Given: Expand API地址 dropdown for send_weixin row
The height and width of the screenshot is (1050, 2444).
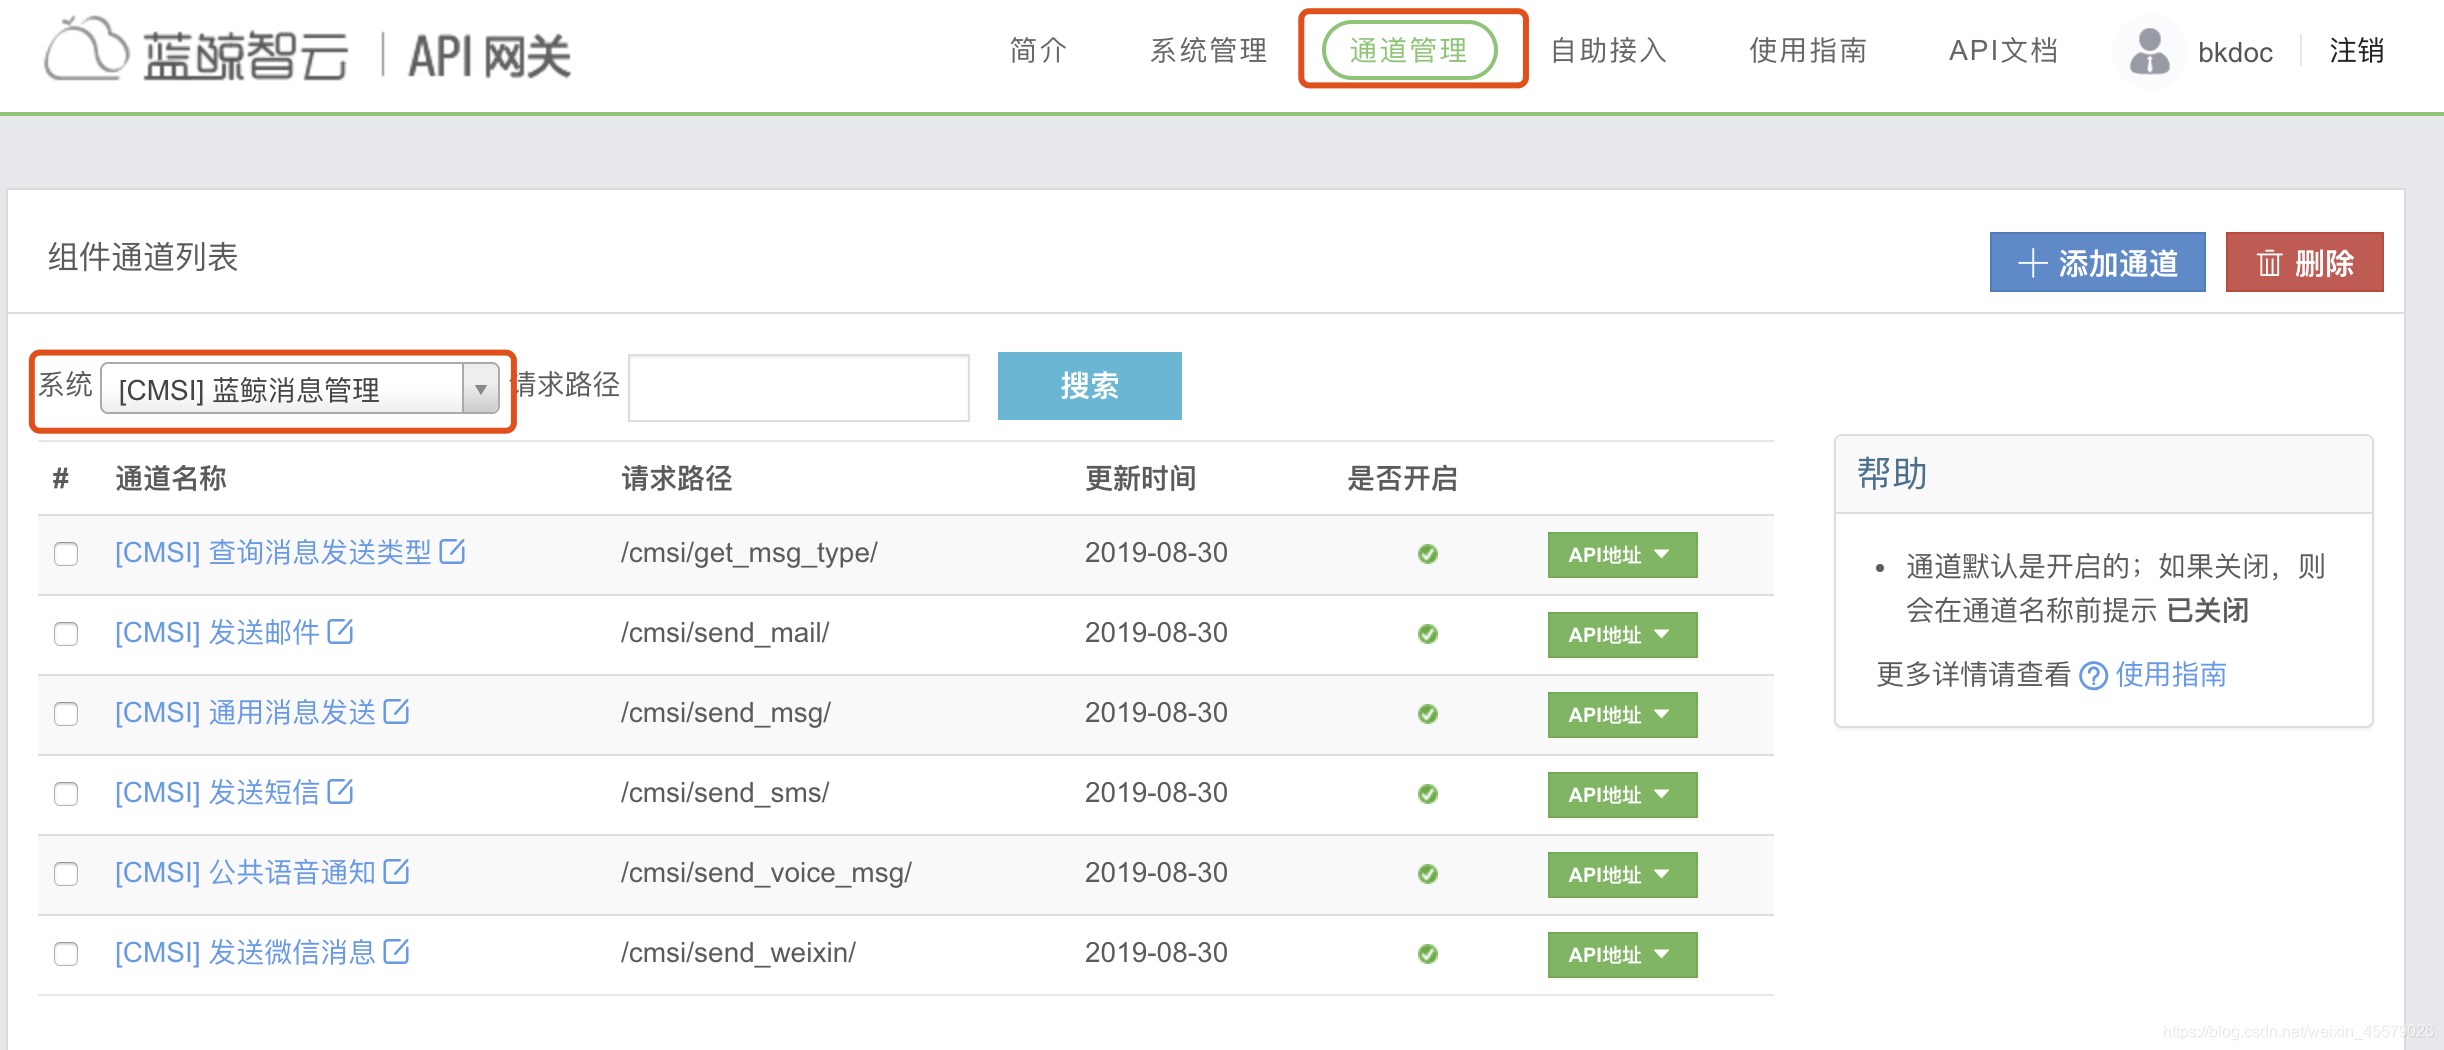Looking at the screenshot, I should [1622, 955].
